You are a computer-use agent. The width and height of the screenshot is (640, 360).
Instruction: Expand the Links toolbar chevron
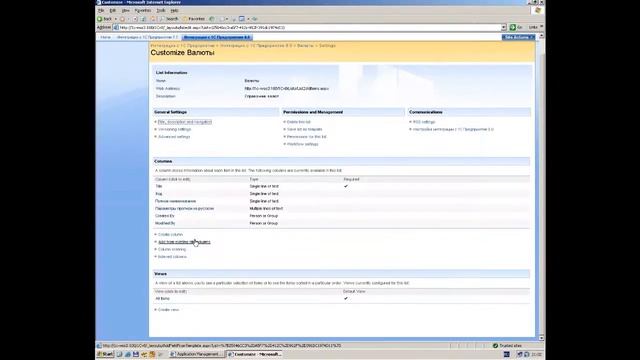pos(542,27)
